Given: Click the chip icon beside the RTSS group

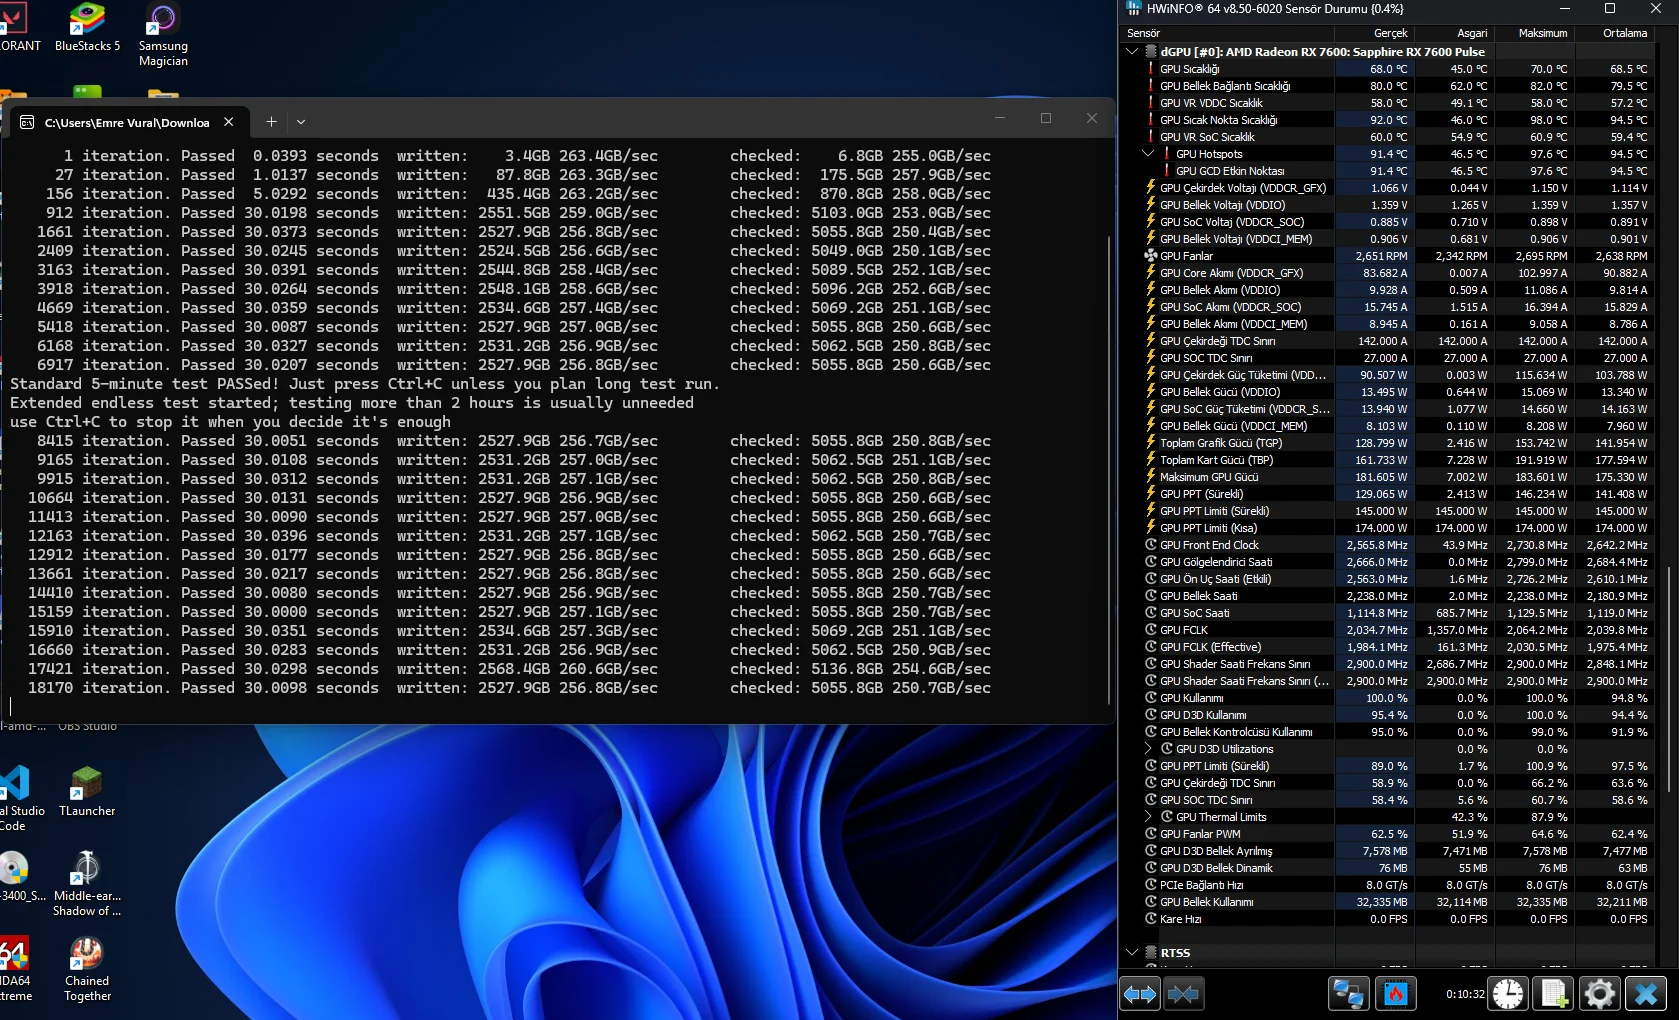Looking at the screenshot, I should coord(1150,953).
